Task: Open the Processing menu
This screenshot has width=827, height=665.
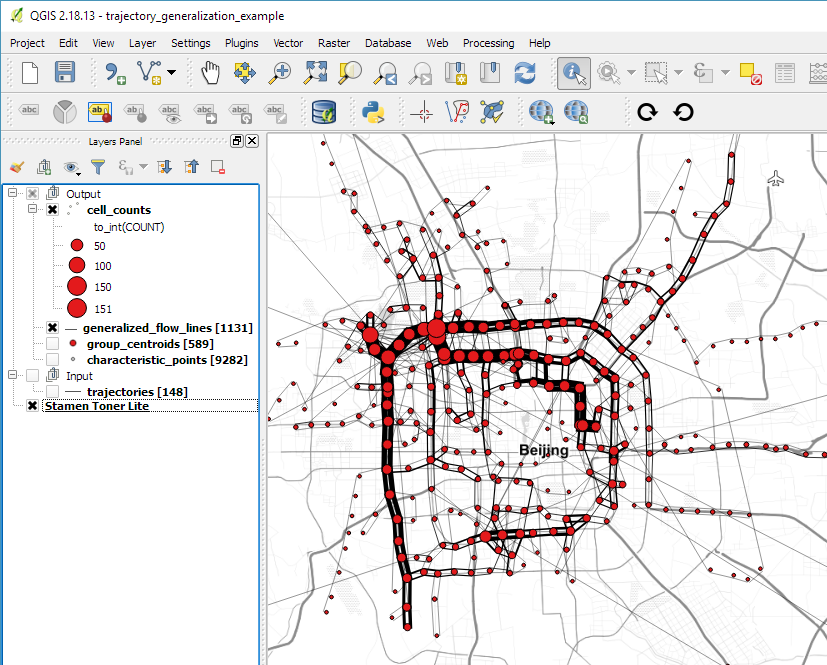Action: coord(488,43)
